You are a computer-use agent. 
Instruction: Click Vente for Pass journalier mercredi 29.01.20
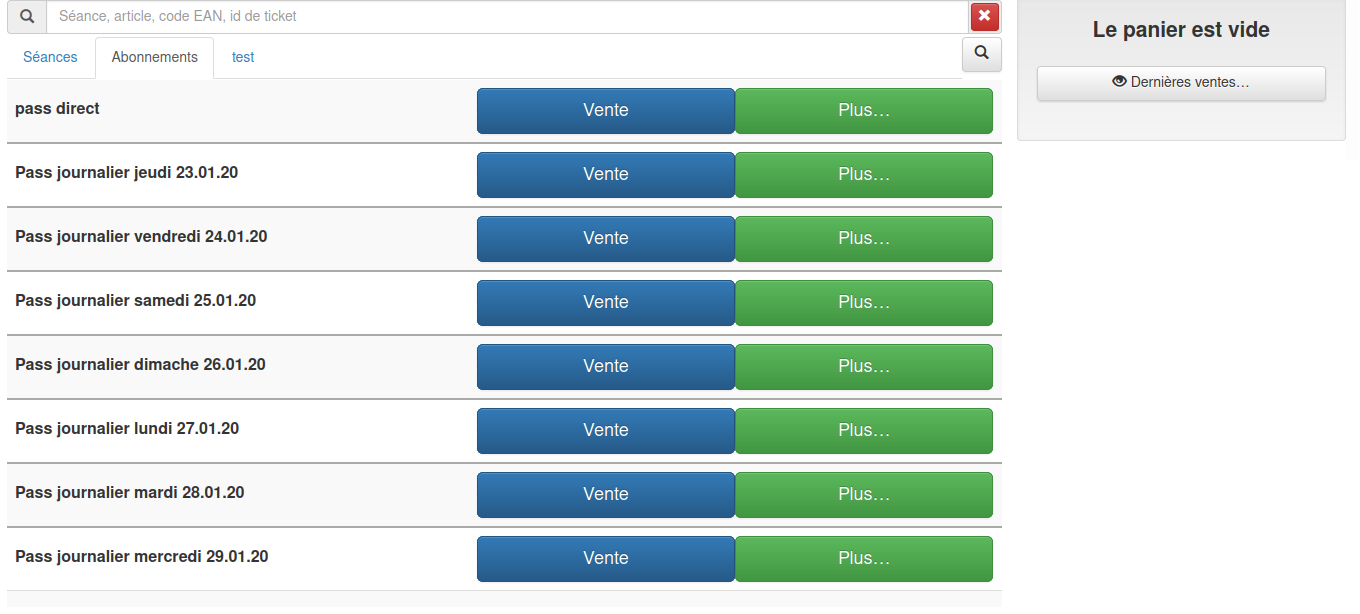606,559
